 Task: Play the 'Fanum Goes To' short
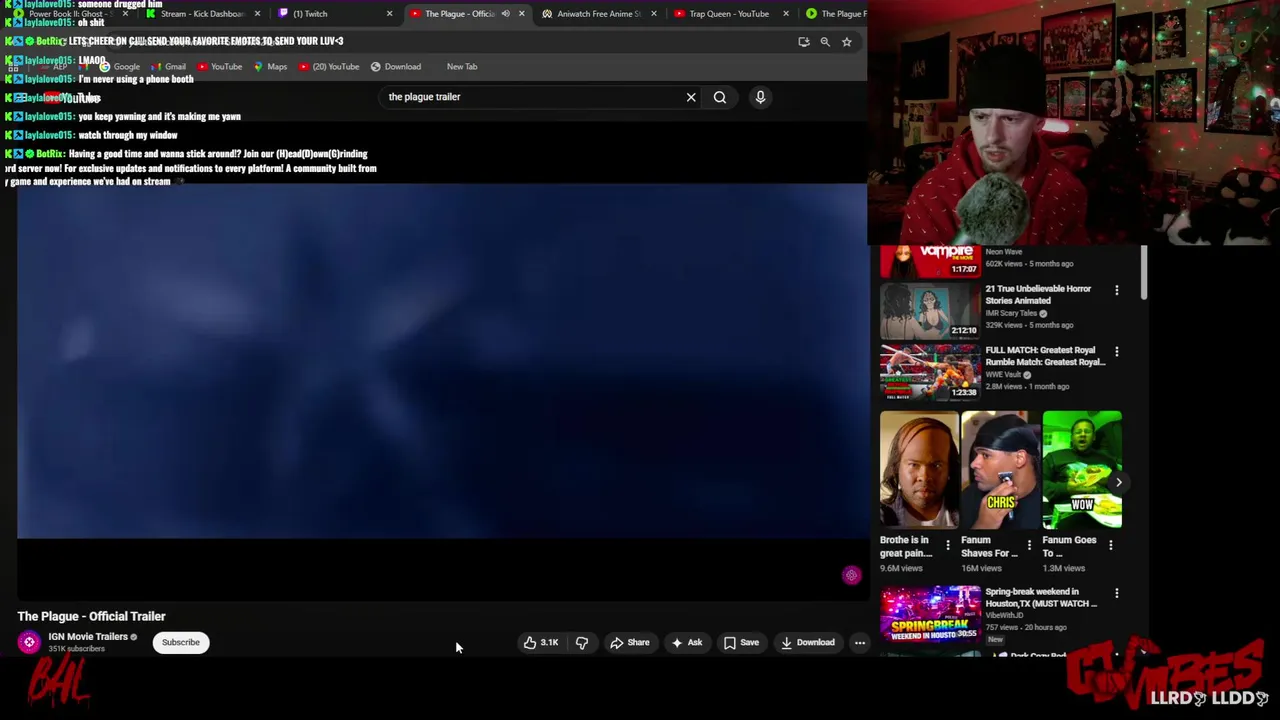click(x=1082, y=469)
